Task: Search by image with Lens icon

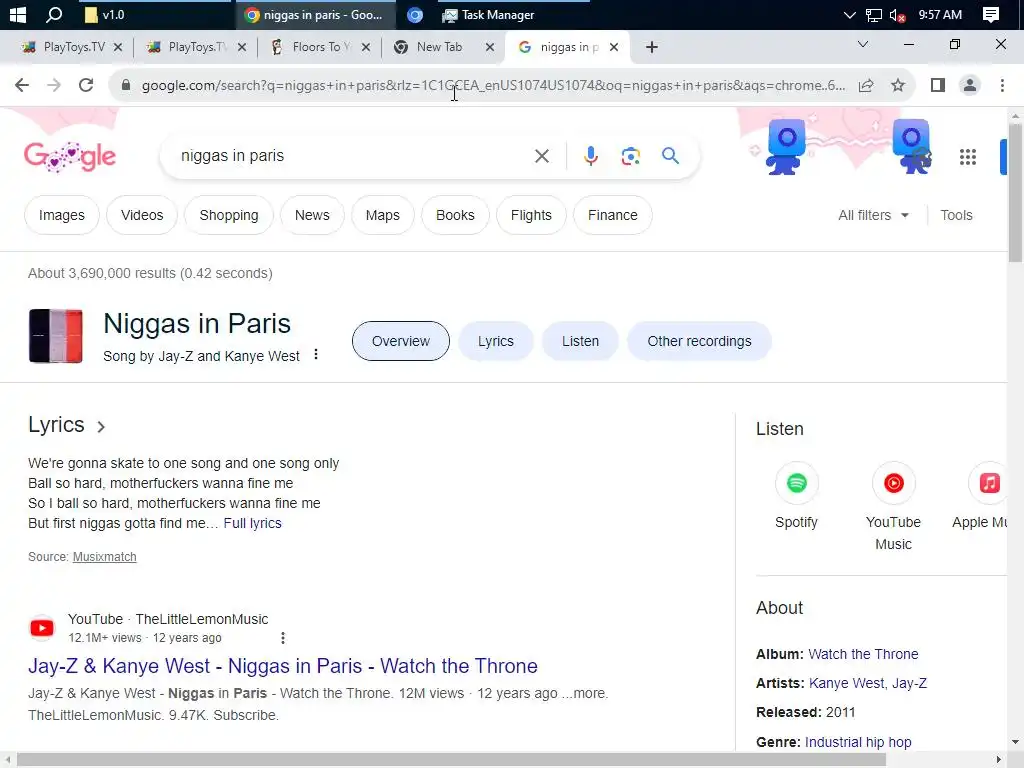Action: click(630, 156)
